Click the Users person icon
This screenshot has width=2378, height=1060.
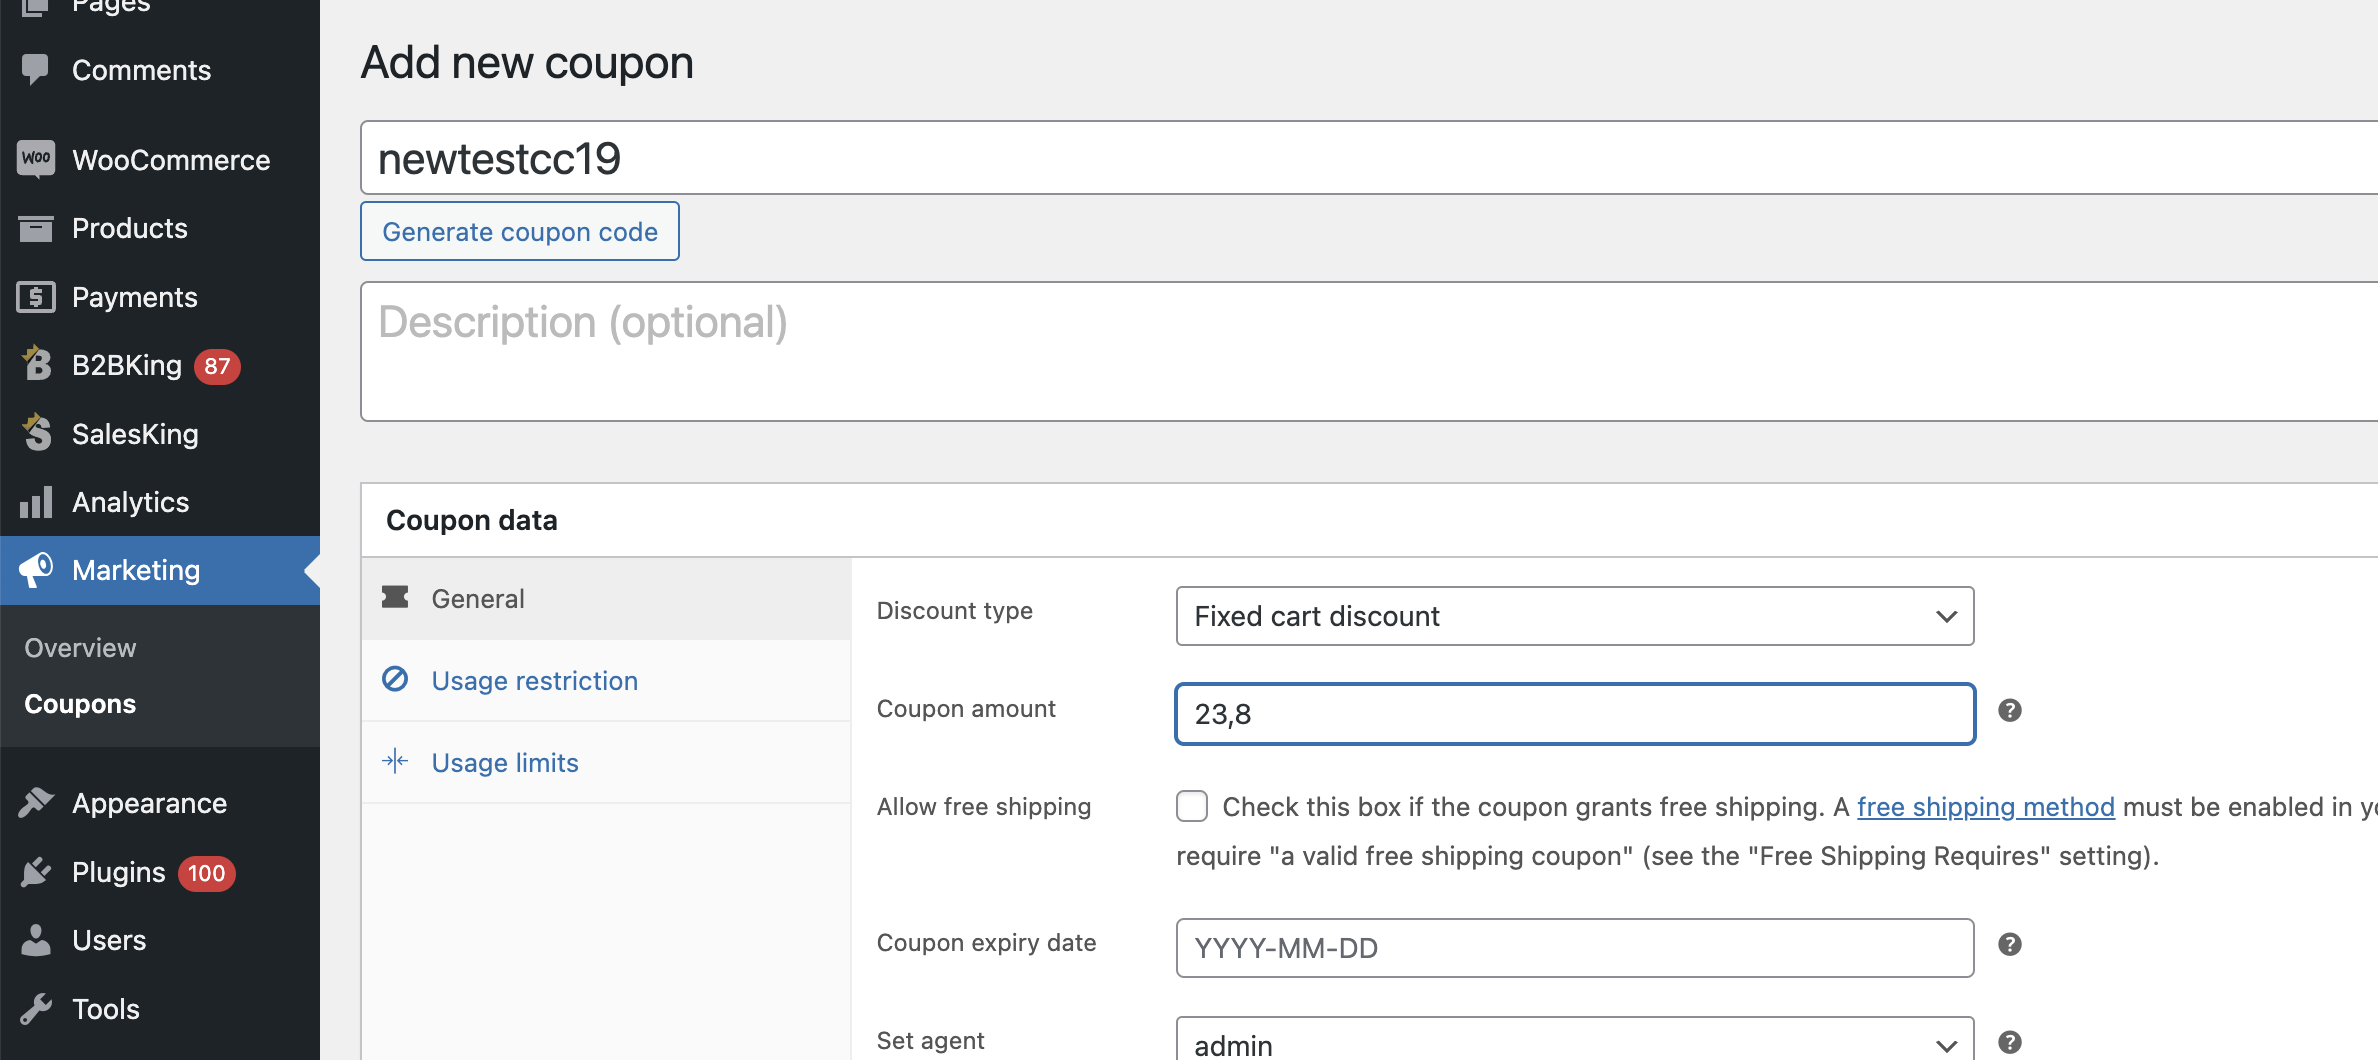click(x=36, y=940)
